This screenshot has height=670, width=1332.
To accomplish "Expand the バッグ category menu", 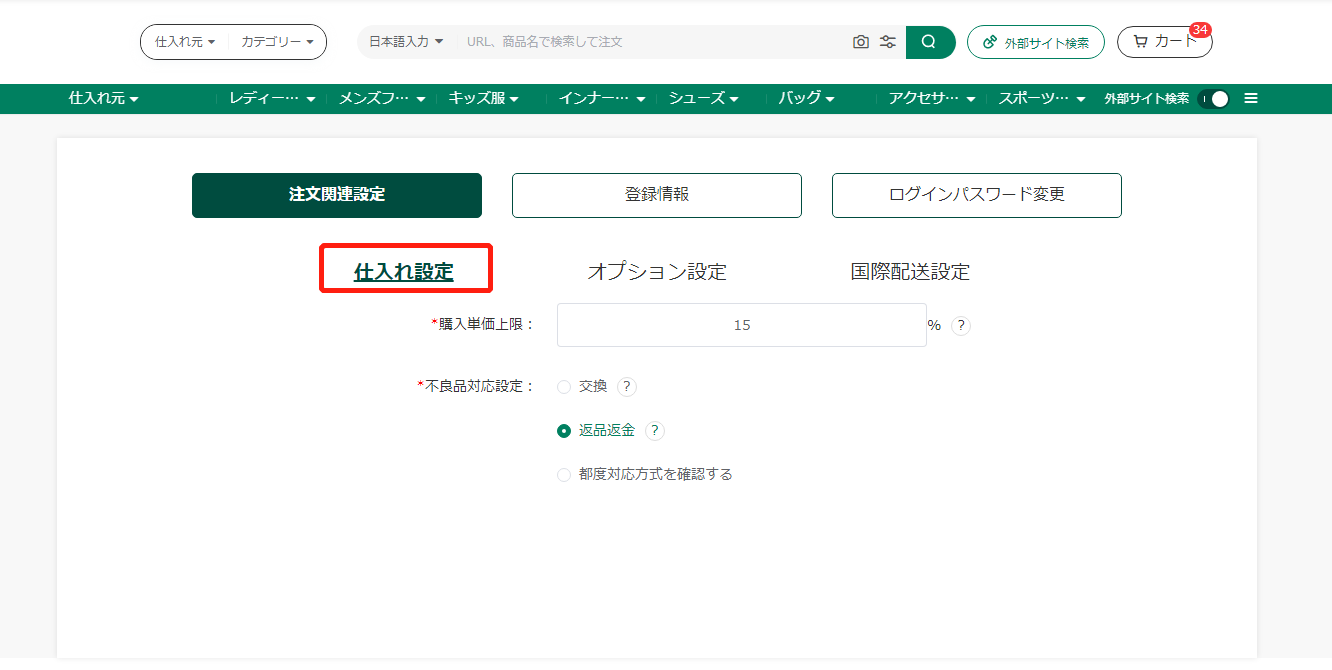I will 806,99.
